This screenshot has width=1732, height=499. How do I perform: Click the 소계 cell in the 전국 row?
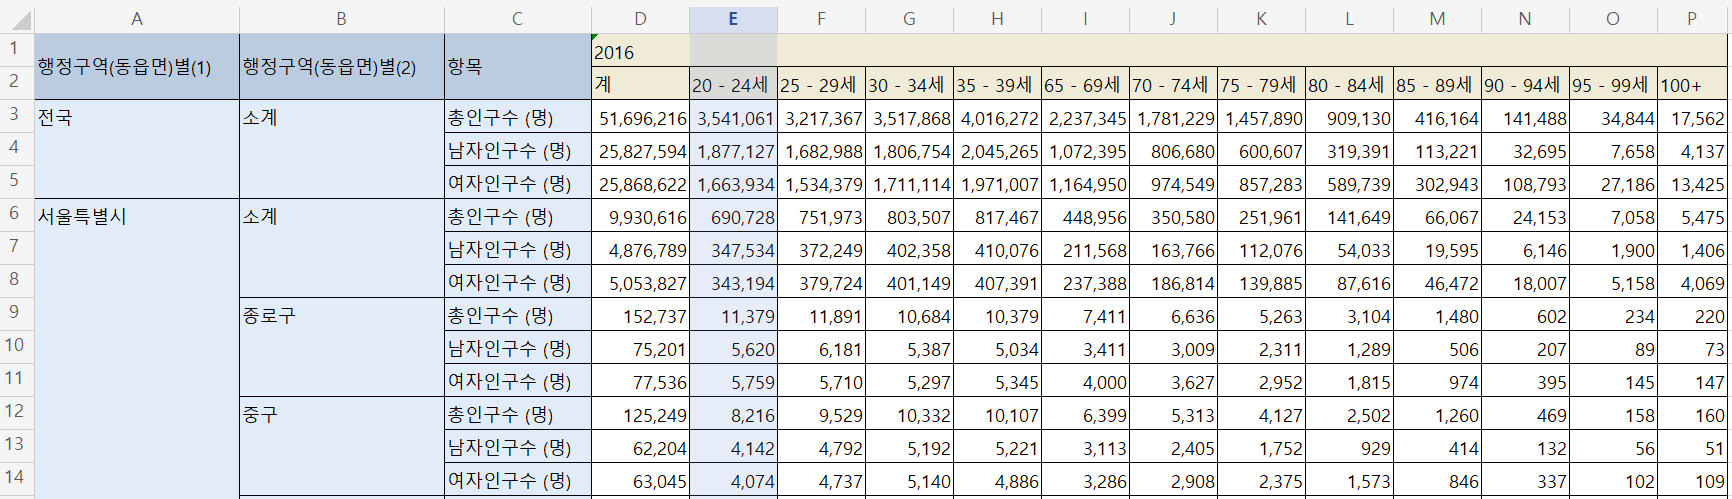(x=342, y=149)
